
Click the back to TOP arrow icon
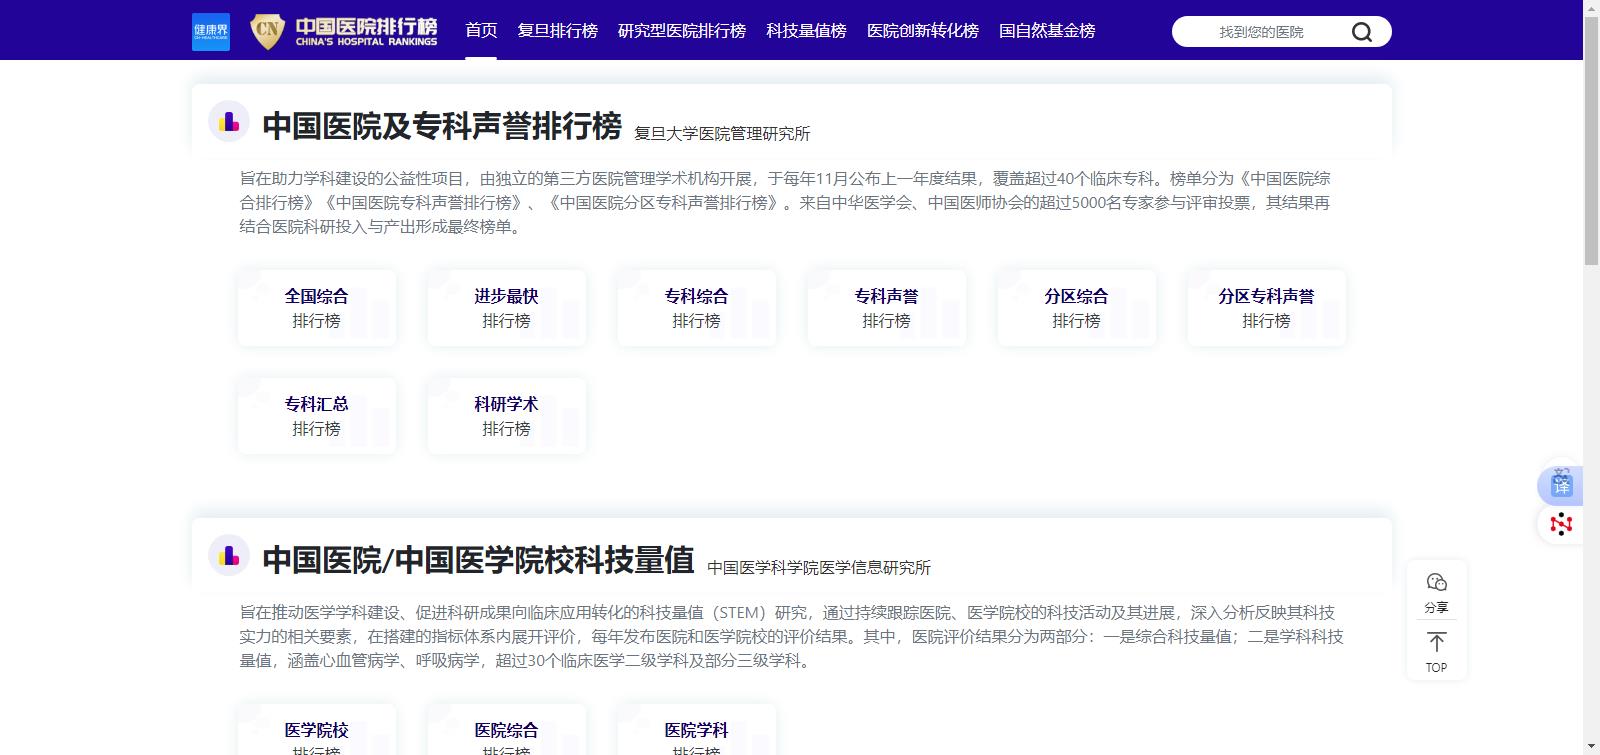point(1436,643)
